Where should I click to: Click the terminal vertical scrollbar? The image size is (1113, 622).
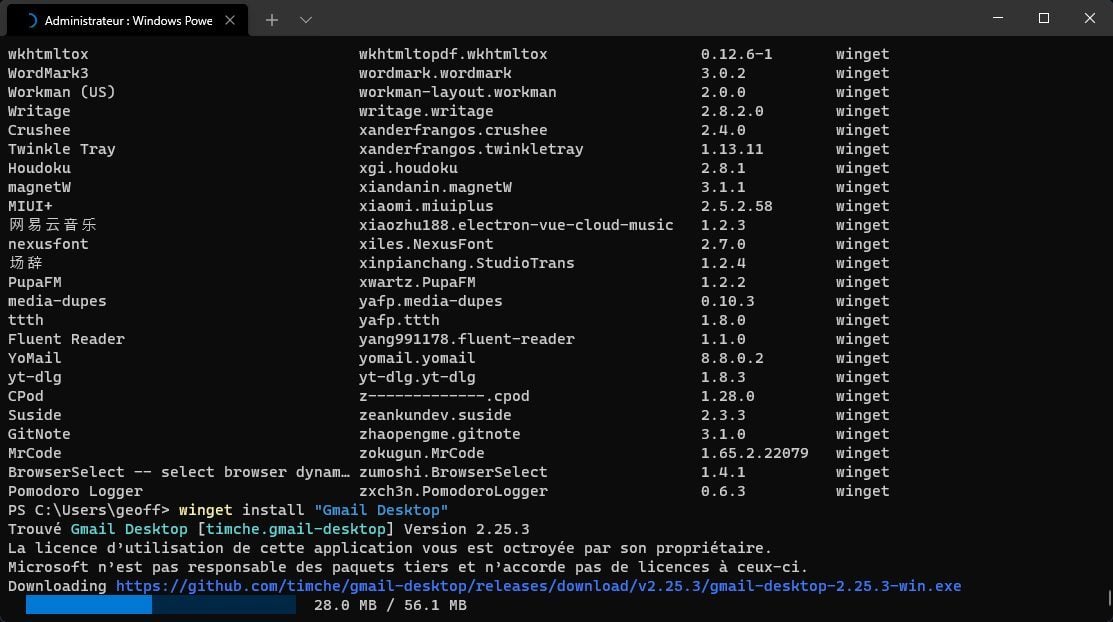[1109, 597]
